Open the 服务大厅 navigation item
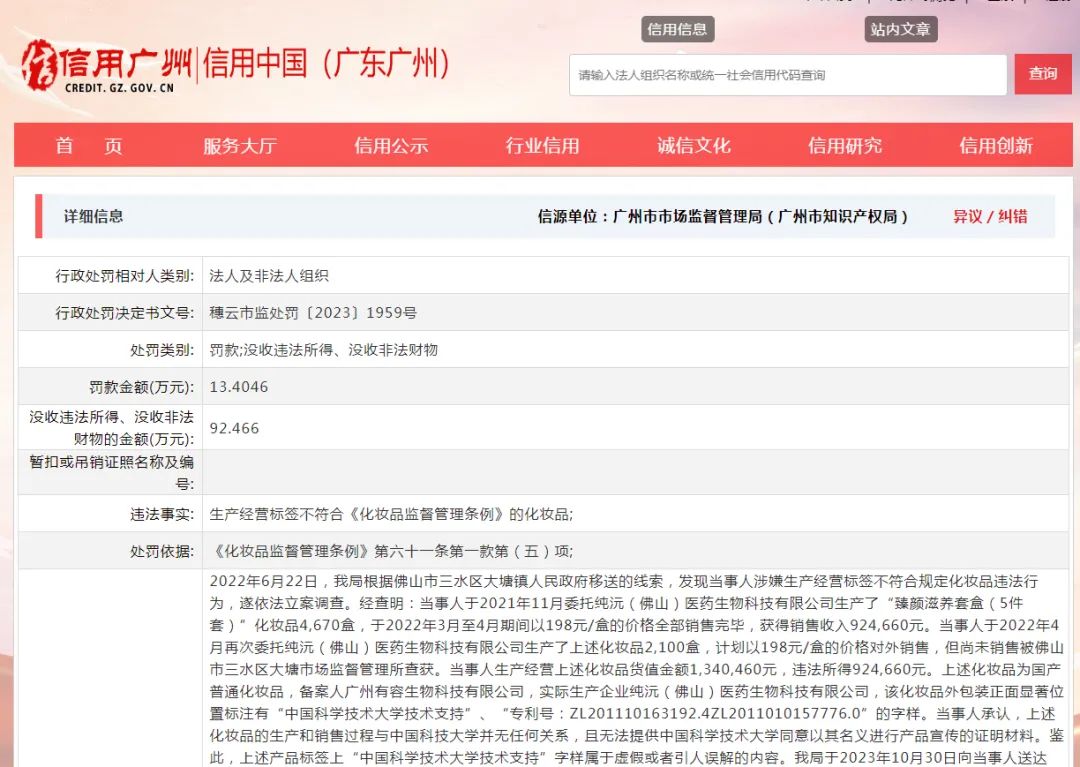This screenshot has height=767, width=1080. (x=239, y=146)
